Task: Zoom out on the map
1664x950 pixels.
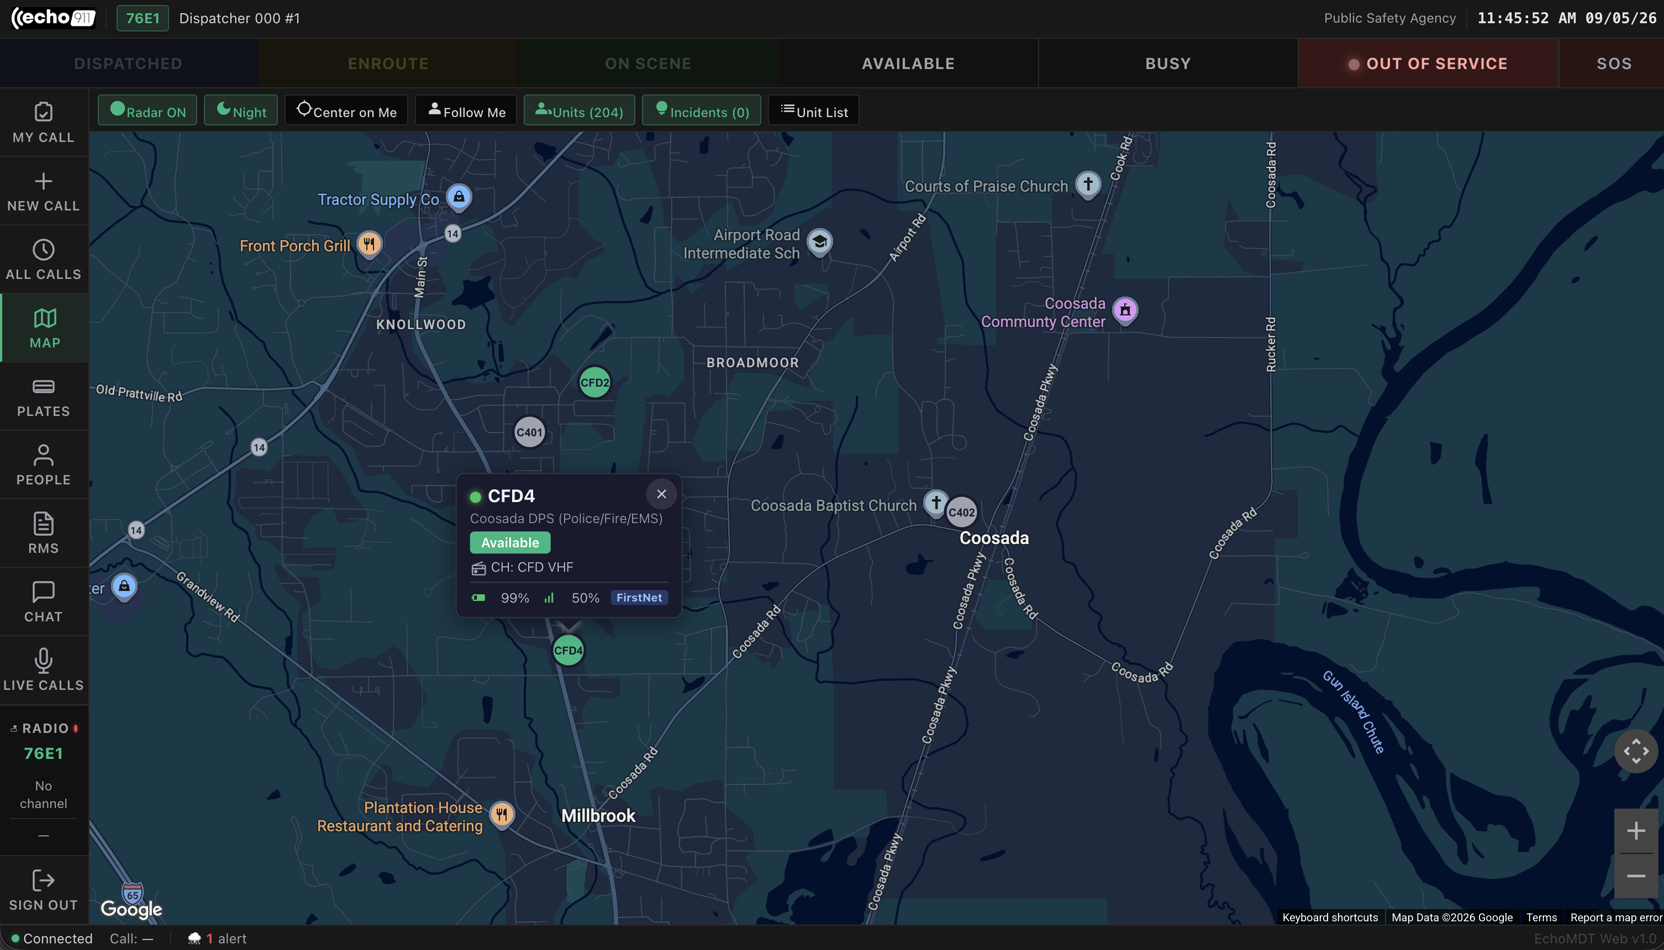Action: tap(1636, 876)
